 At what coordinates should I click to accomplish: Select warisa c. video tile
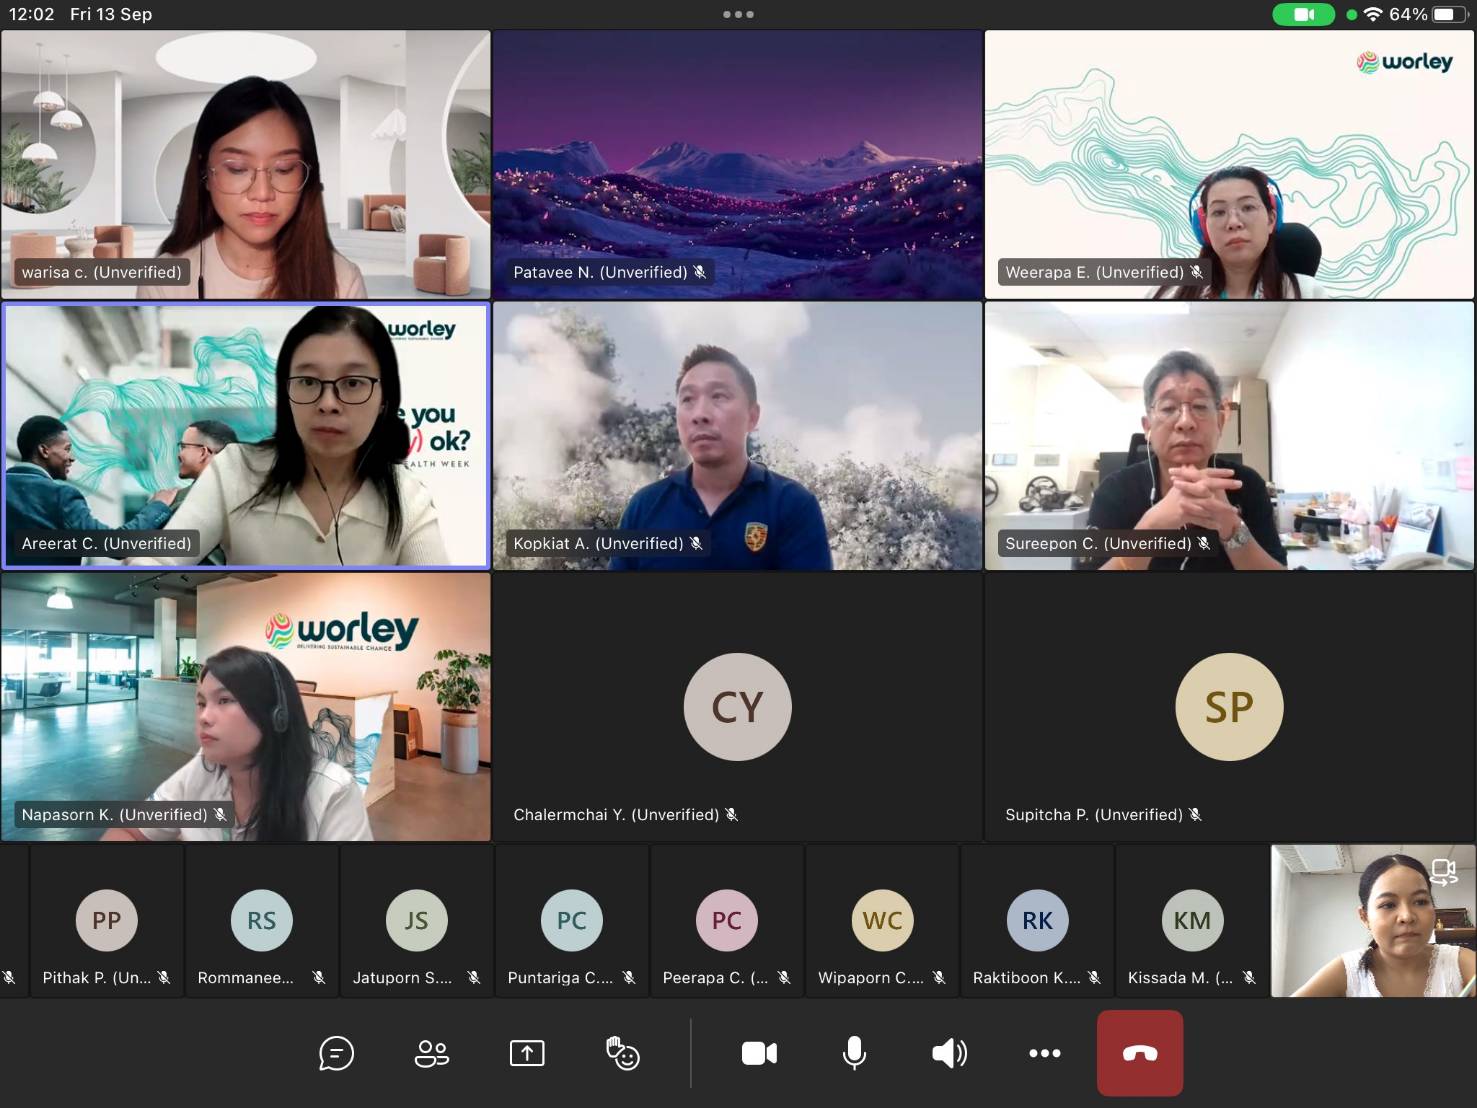[246, 164]
